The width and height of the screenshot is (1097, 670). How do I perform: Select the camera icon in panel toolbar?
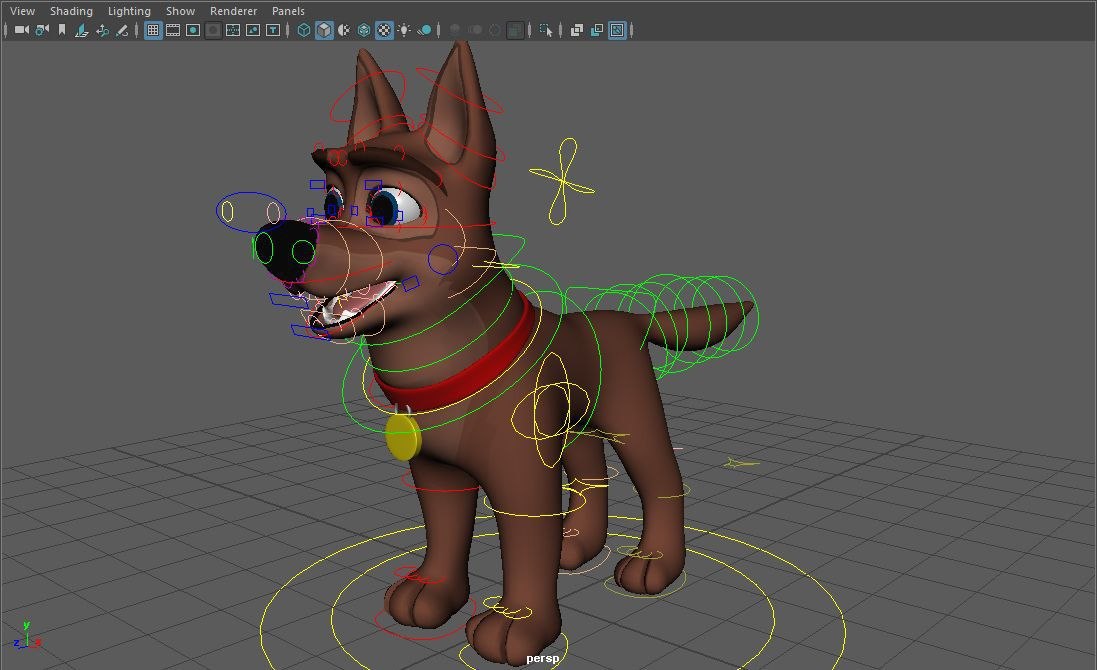[20, 30]
